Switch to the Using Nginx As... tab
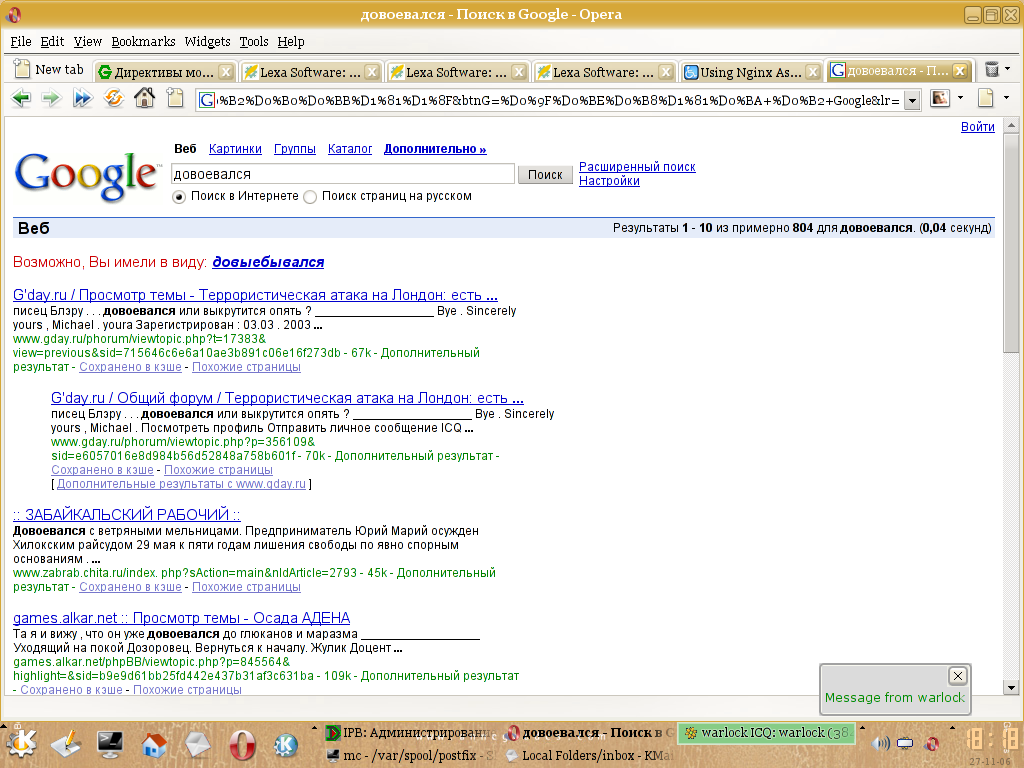The image size is (1024, 768). pyautogui.click(x=751, y=72)
